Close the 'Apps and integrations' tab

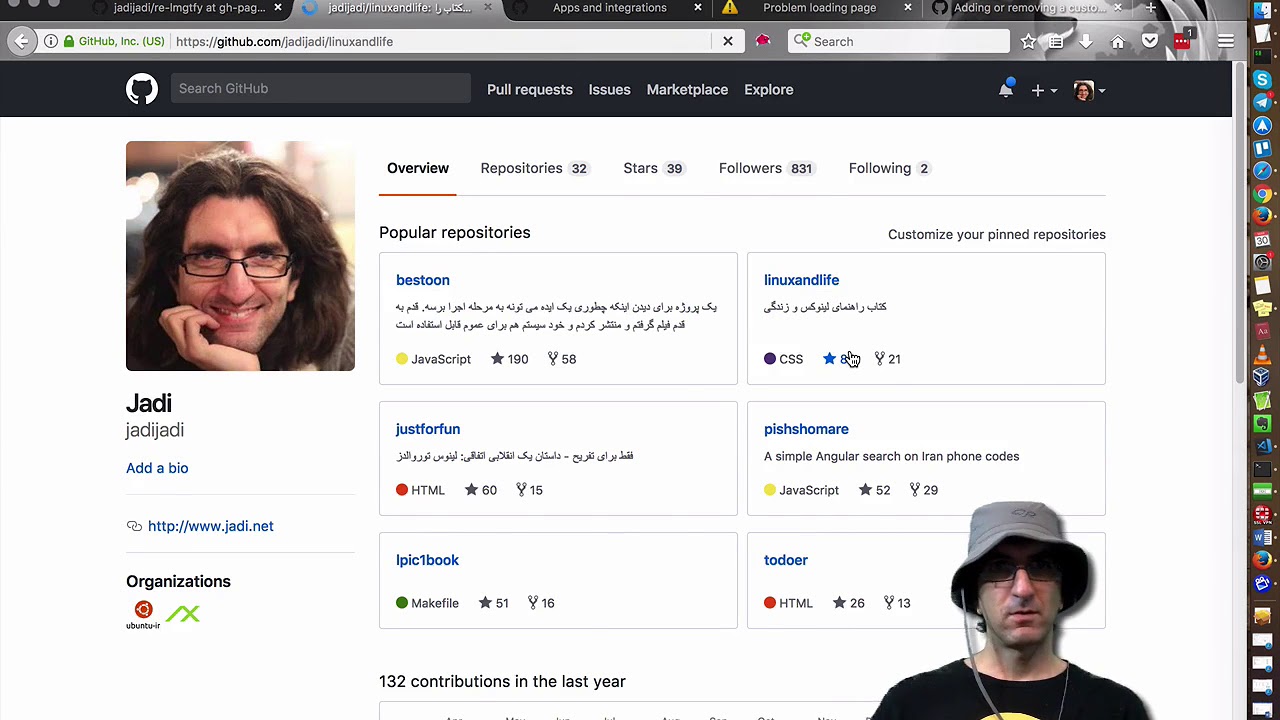point(698,8)
